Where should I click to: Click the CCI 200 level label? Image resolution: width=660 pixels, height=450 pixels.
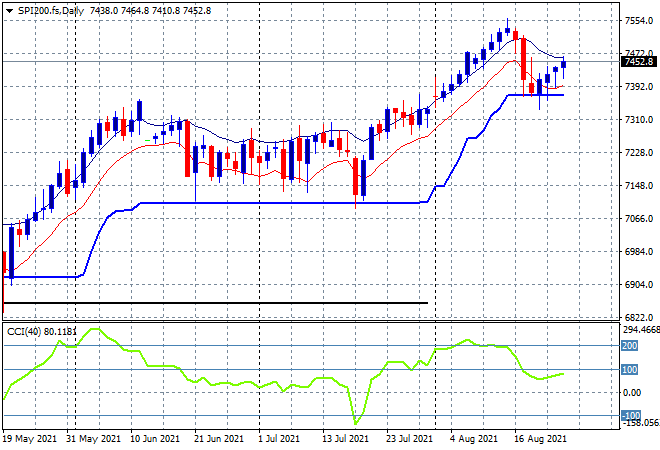pyautogui.click(x=630, y=346)
